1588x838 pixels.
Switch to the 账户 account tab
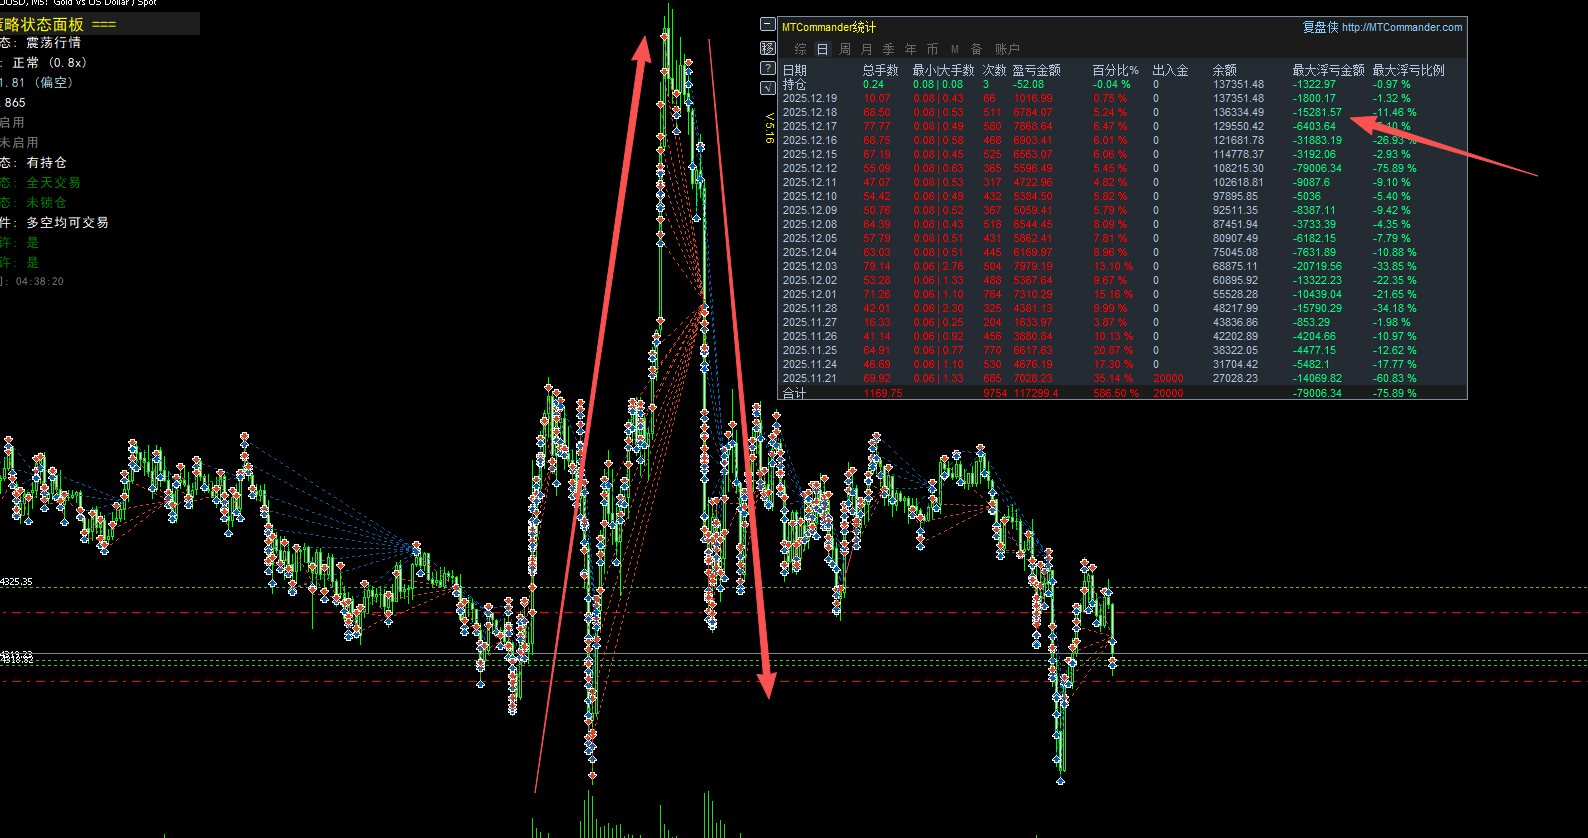pos(1007,49)
